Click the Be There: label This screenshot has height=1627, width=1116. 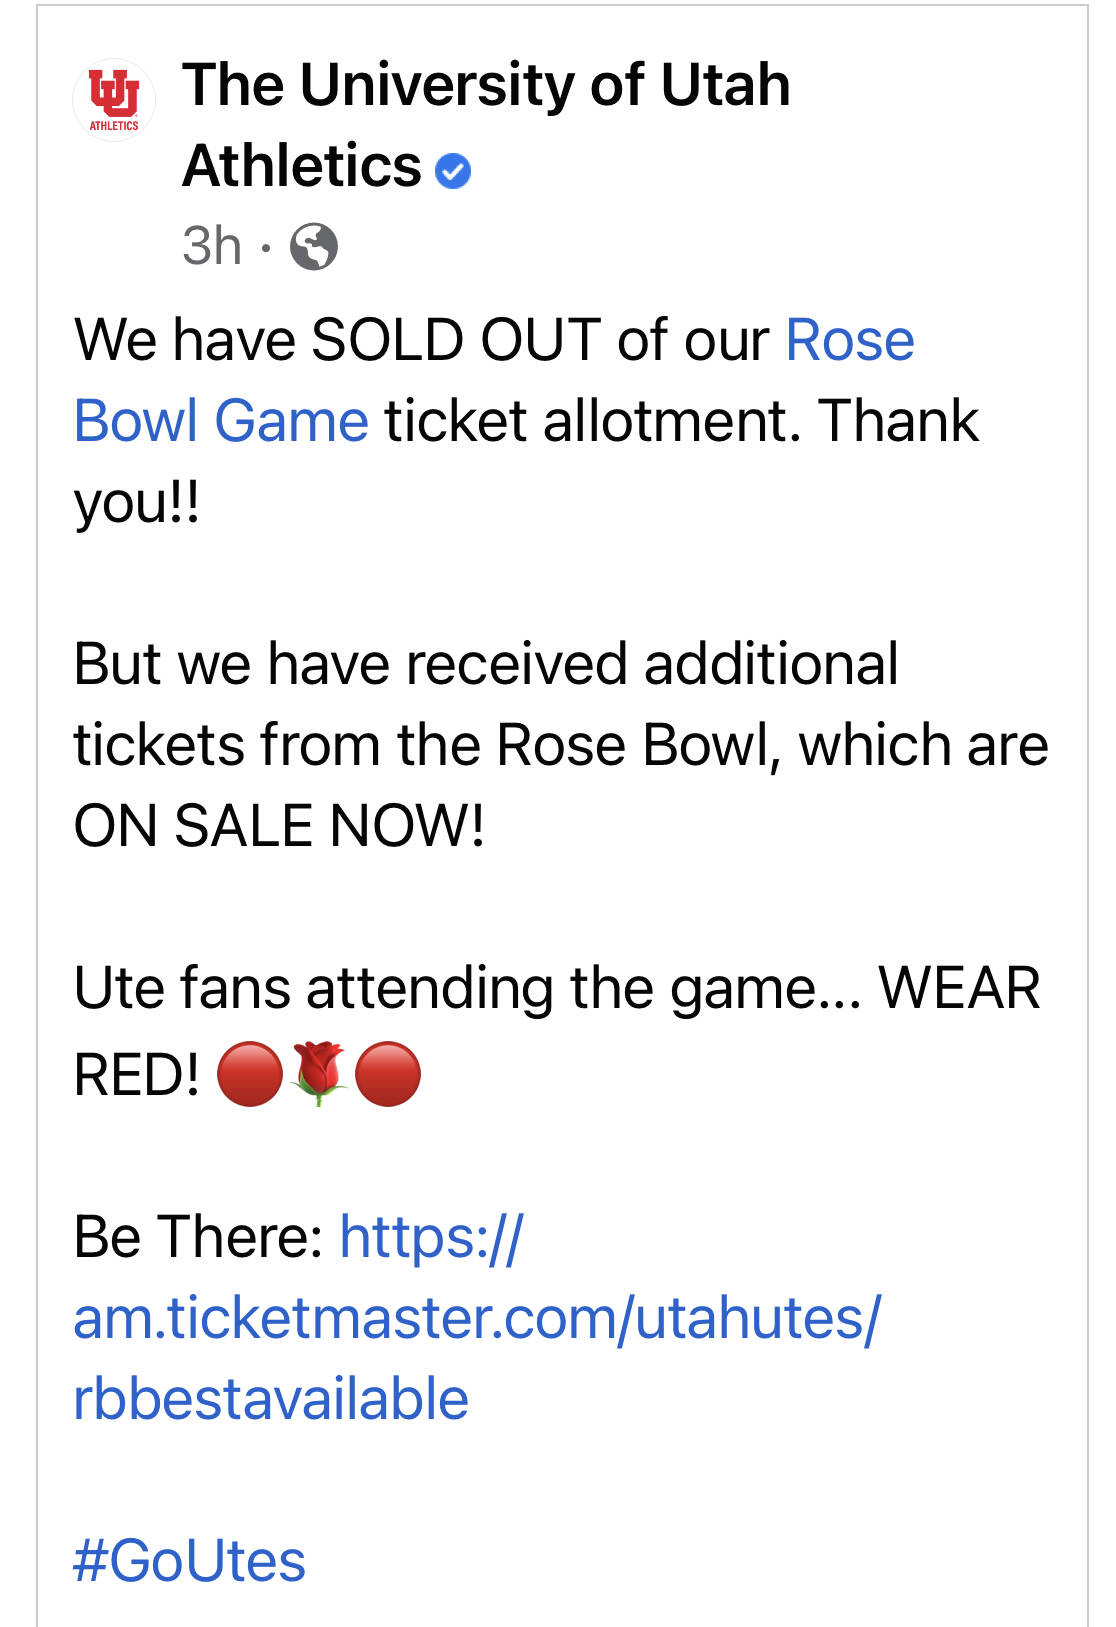(x=198, y=1237)
